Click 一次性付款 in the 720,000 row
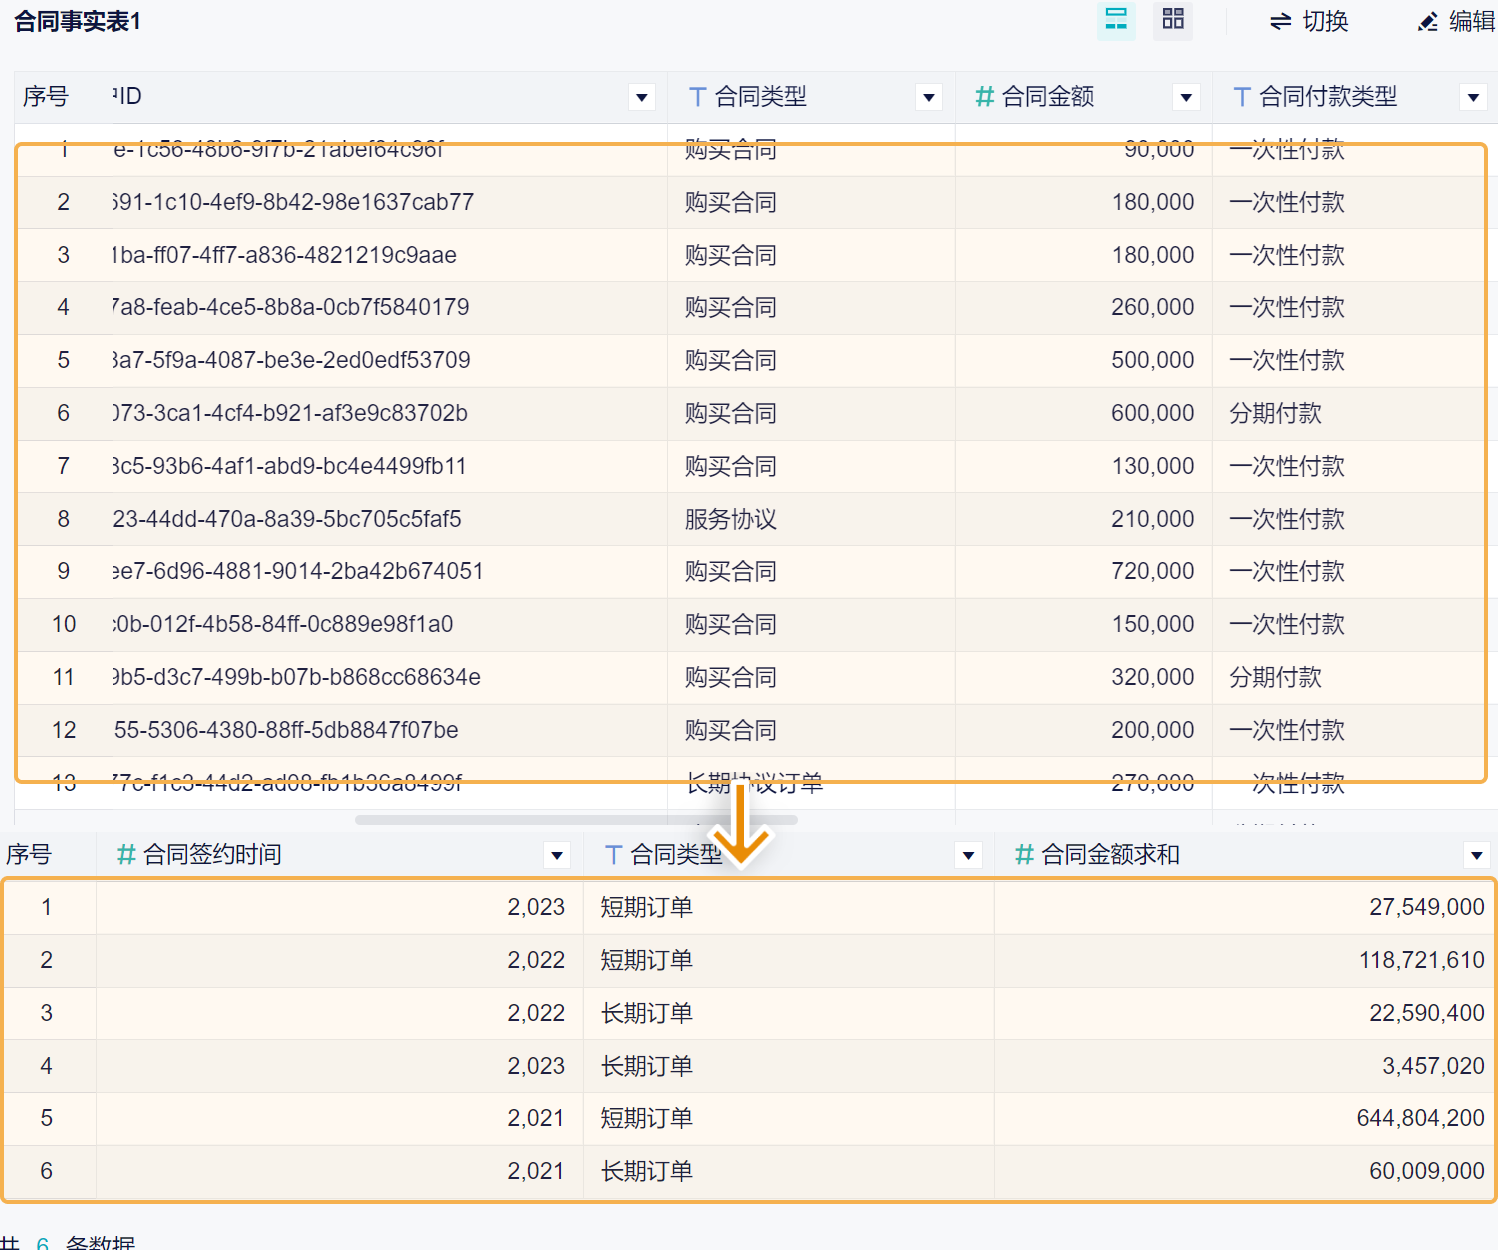The image size is (1498, 1250). coord(1287,571)
